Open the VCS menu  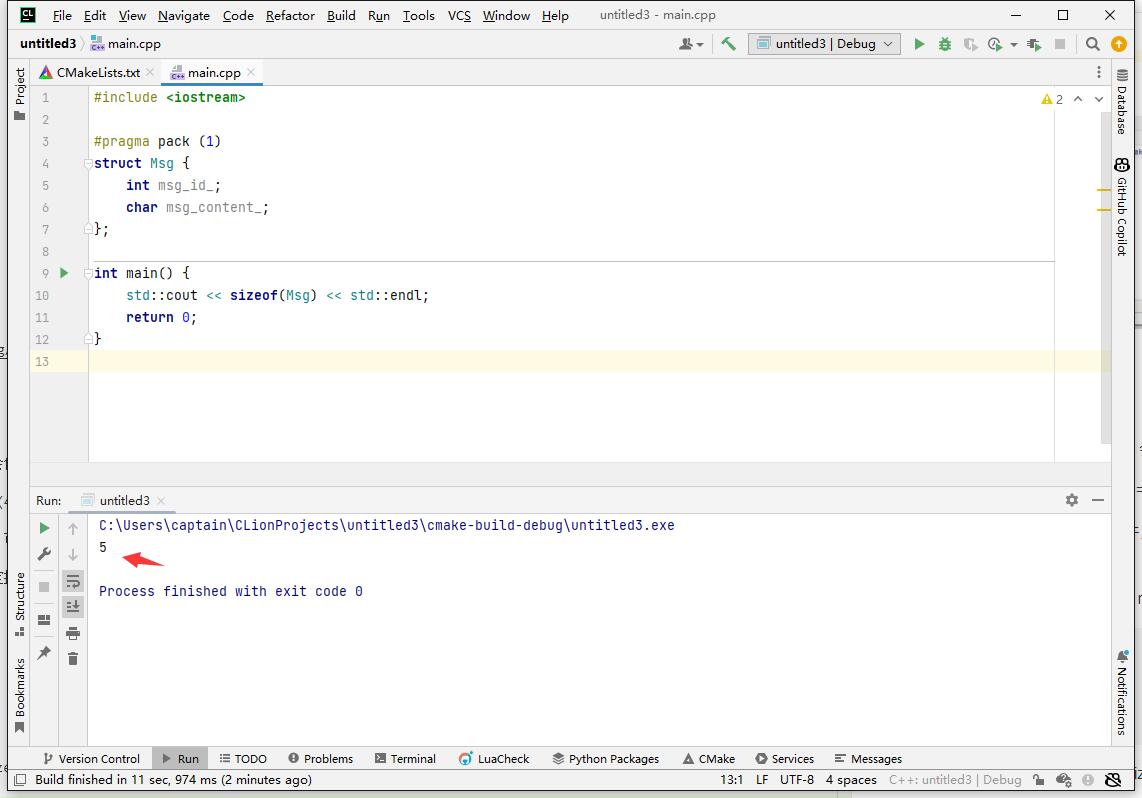459,15
